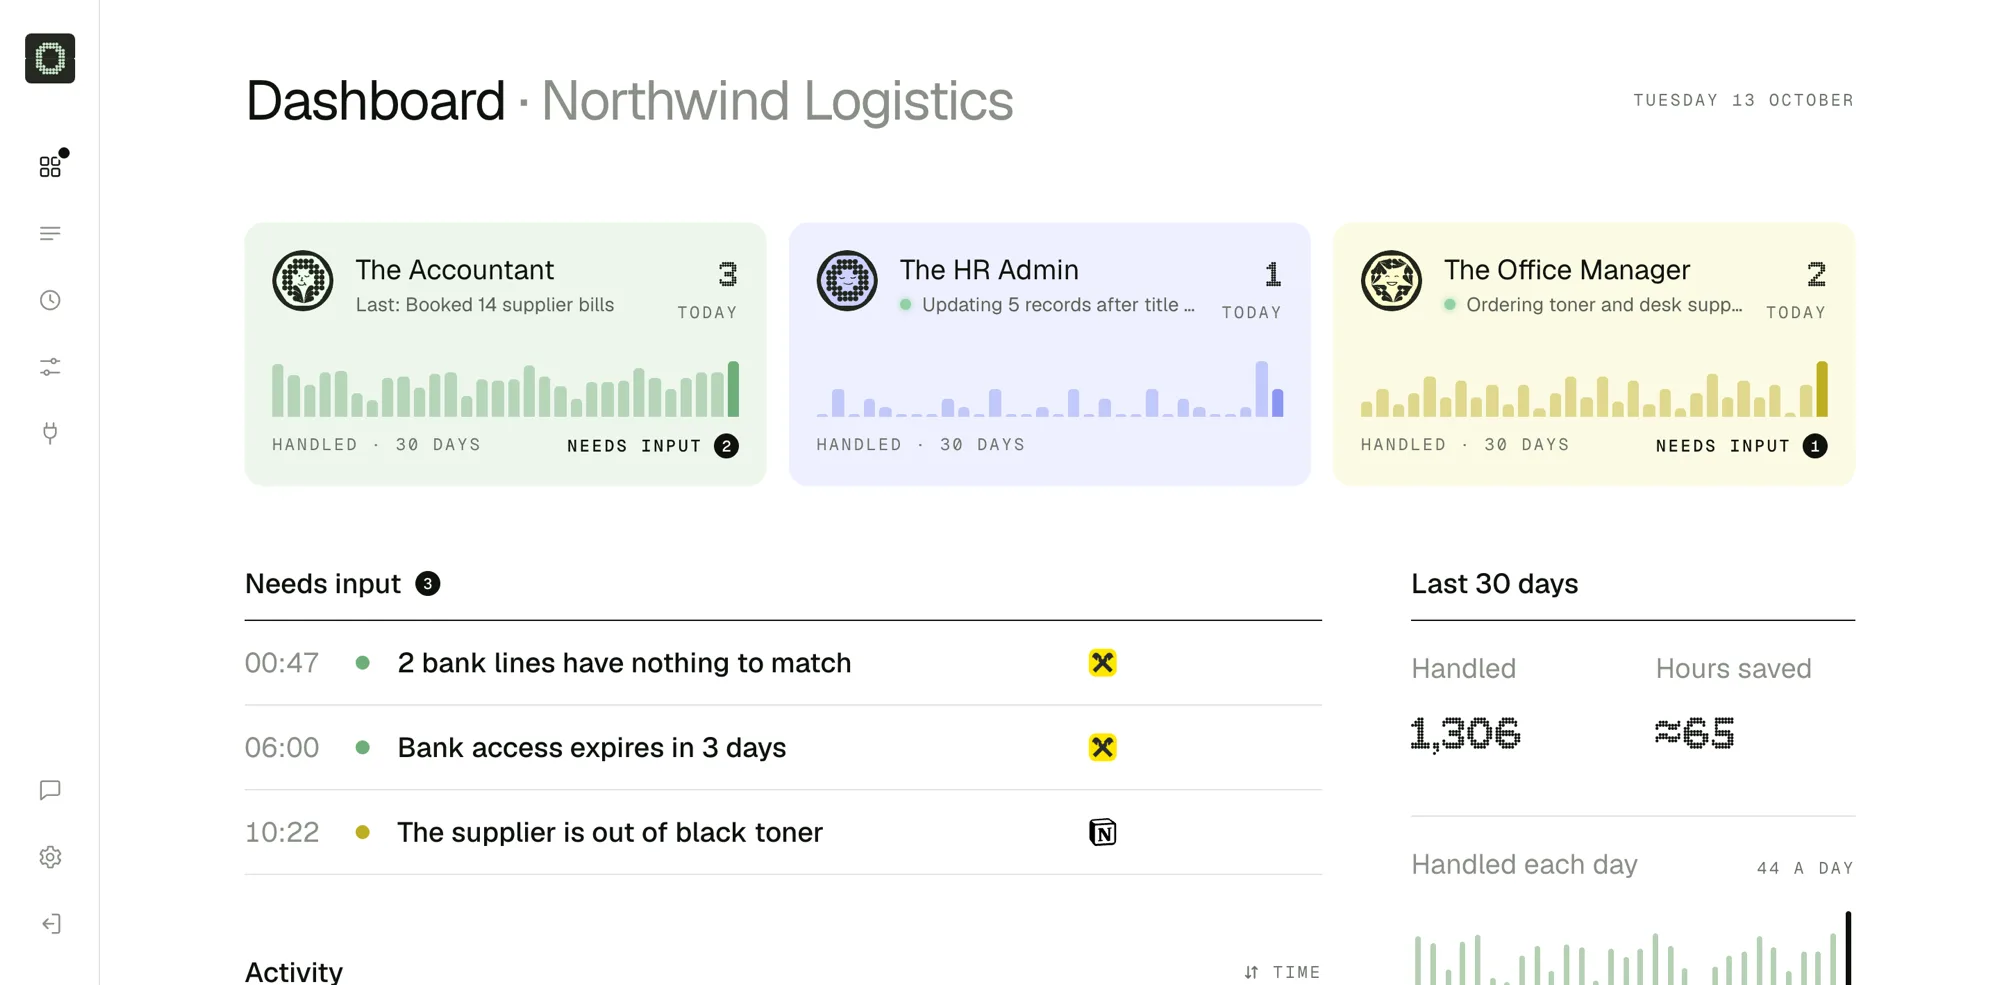
Task: Click the yellow X icon on bank lines row
Action: coord(1102,663)
